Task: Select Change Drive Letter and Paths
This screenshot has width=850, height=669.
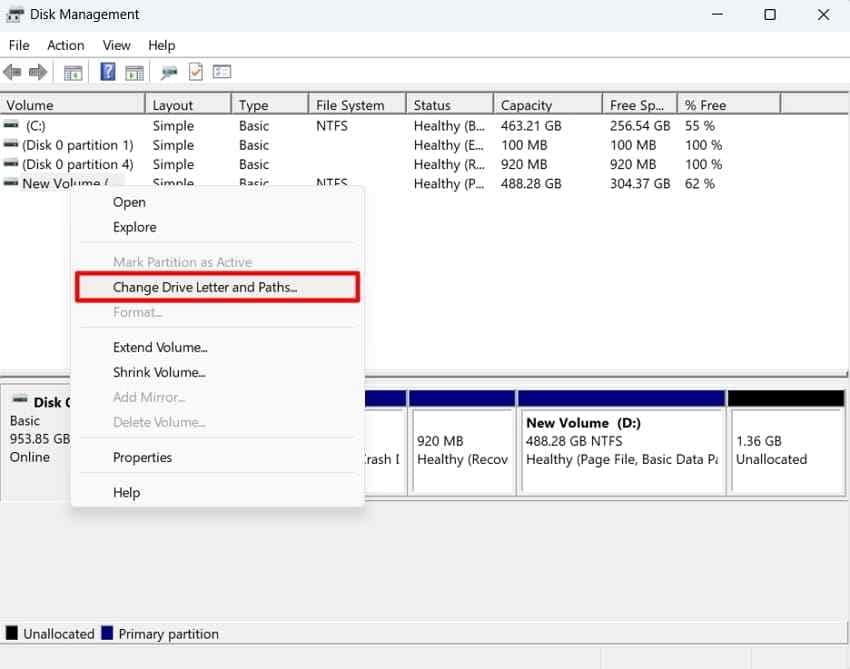Action: click(217, 287)
